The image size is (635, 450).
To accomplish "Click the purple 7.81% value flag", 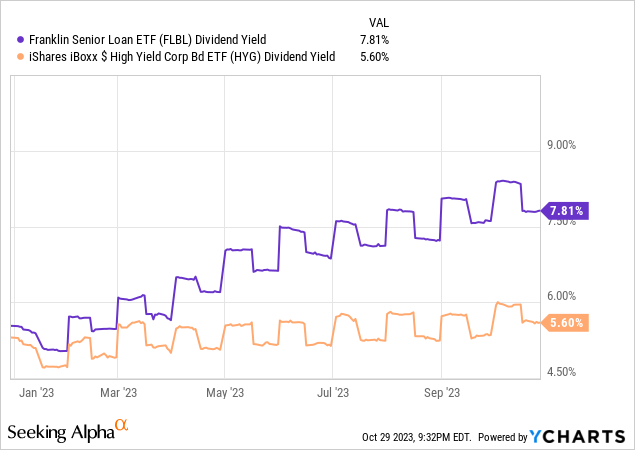I will 565,211.
